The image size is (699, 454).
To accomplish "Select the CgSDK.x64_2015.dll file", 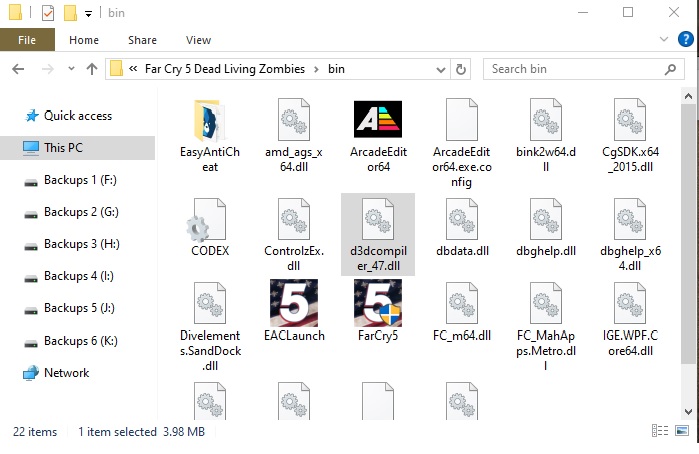I will 630,136.
